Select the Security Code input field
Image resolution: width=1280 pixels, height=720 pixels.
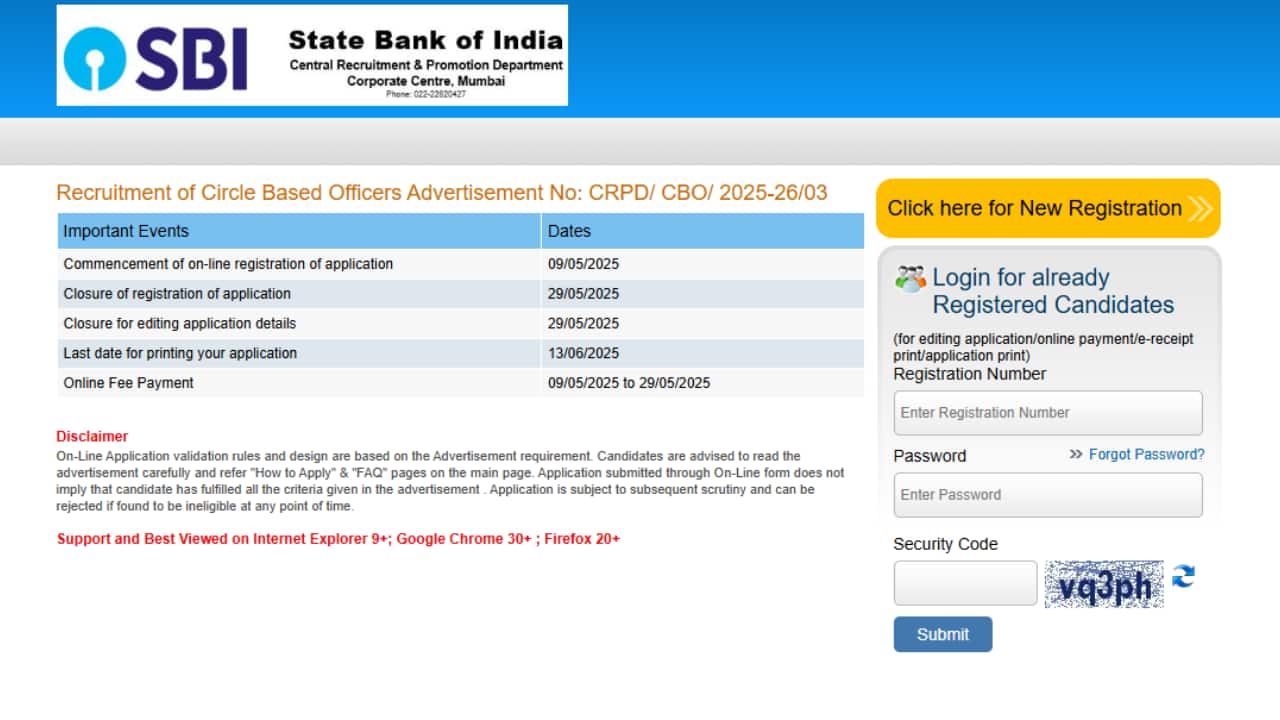[964, 582]
